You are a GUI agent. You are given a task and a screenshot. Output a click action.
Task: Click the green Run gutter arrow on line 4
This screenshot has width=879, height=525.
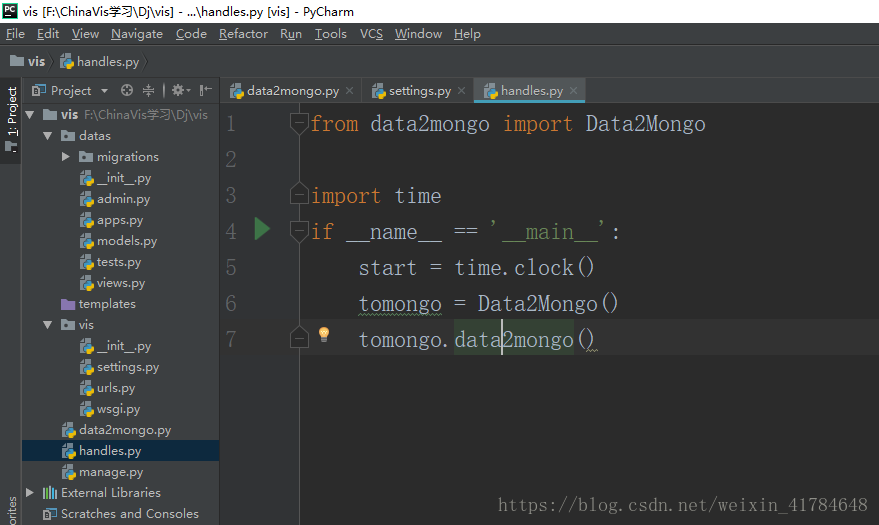tap(262, 229)
